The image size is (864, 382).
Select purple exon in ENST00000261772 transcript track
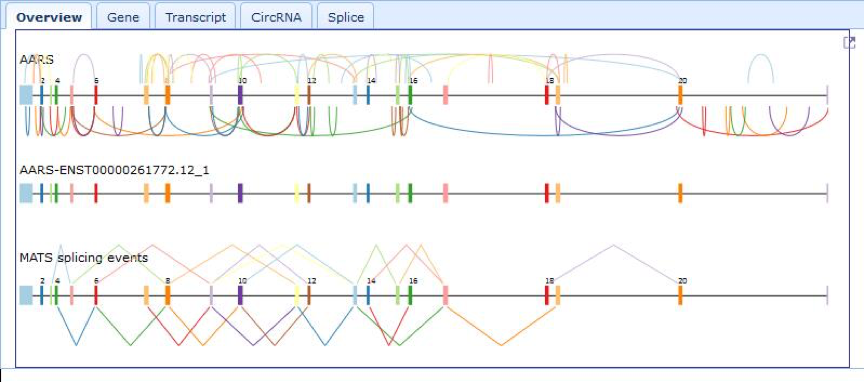240,193
